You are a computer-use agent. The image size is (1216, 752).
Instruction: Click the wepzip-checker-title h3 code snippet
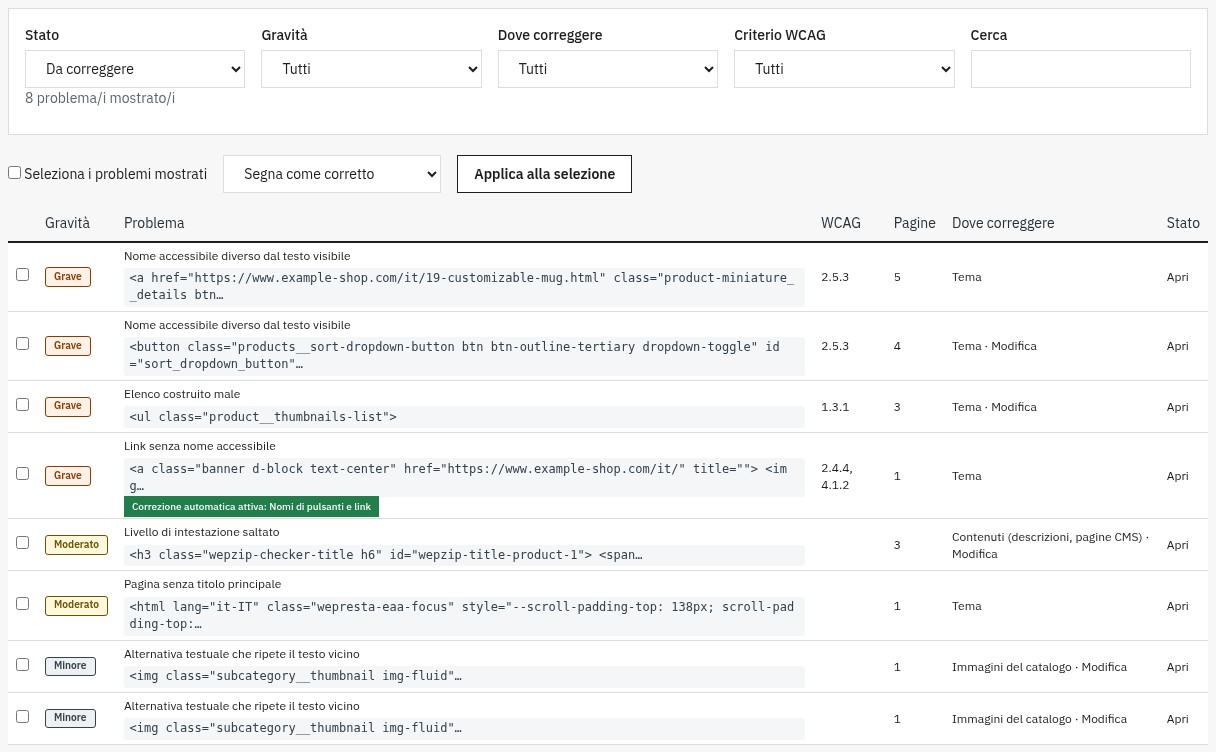[x=464, y=555]
